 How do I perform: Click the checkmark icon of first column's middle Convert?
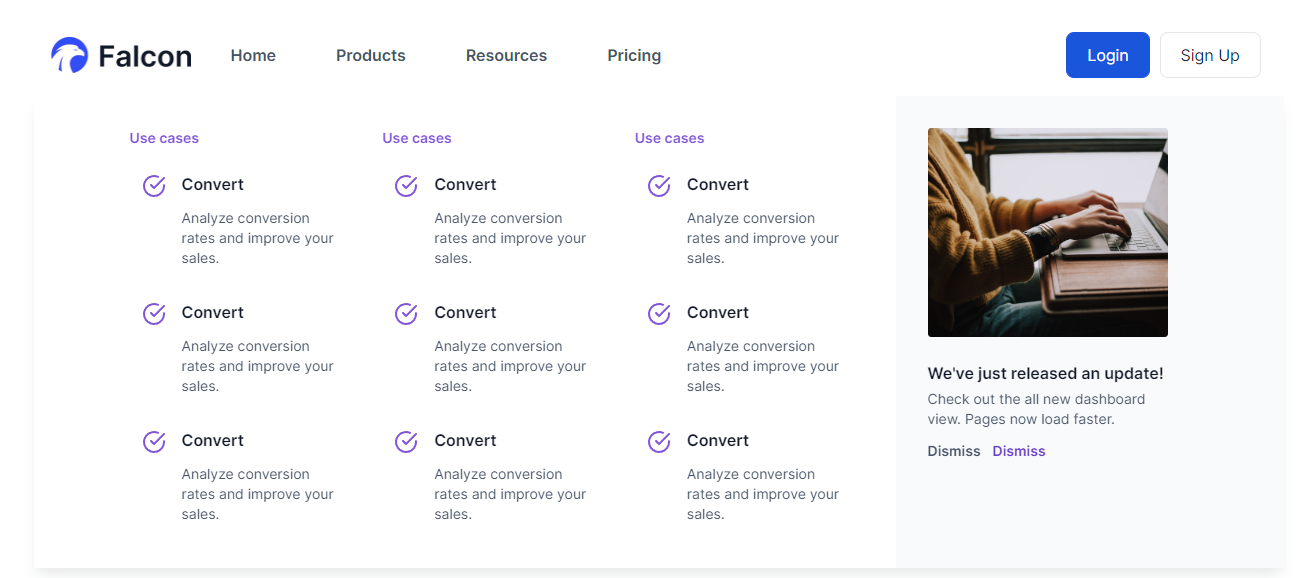click(154, 314)
